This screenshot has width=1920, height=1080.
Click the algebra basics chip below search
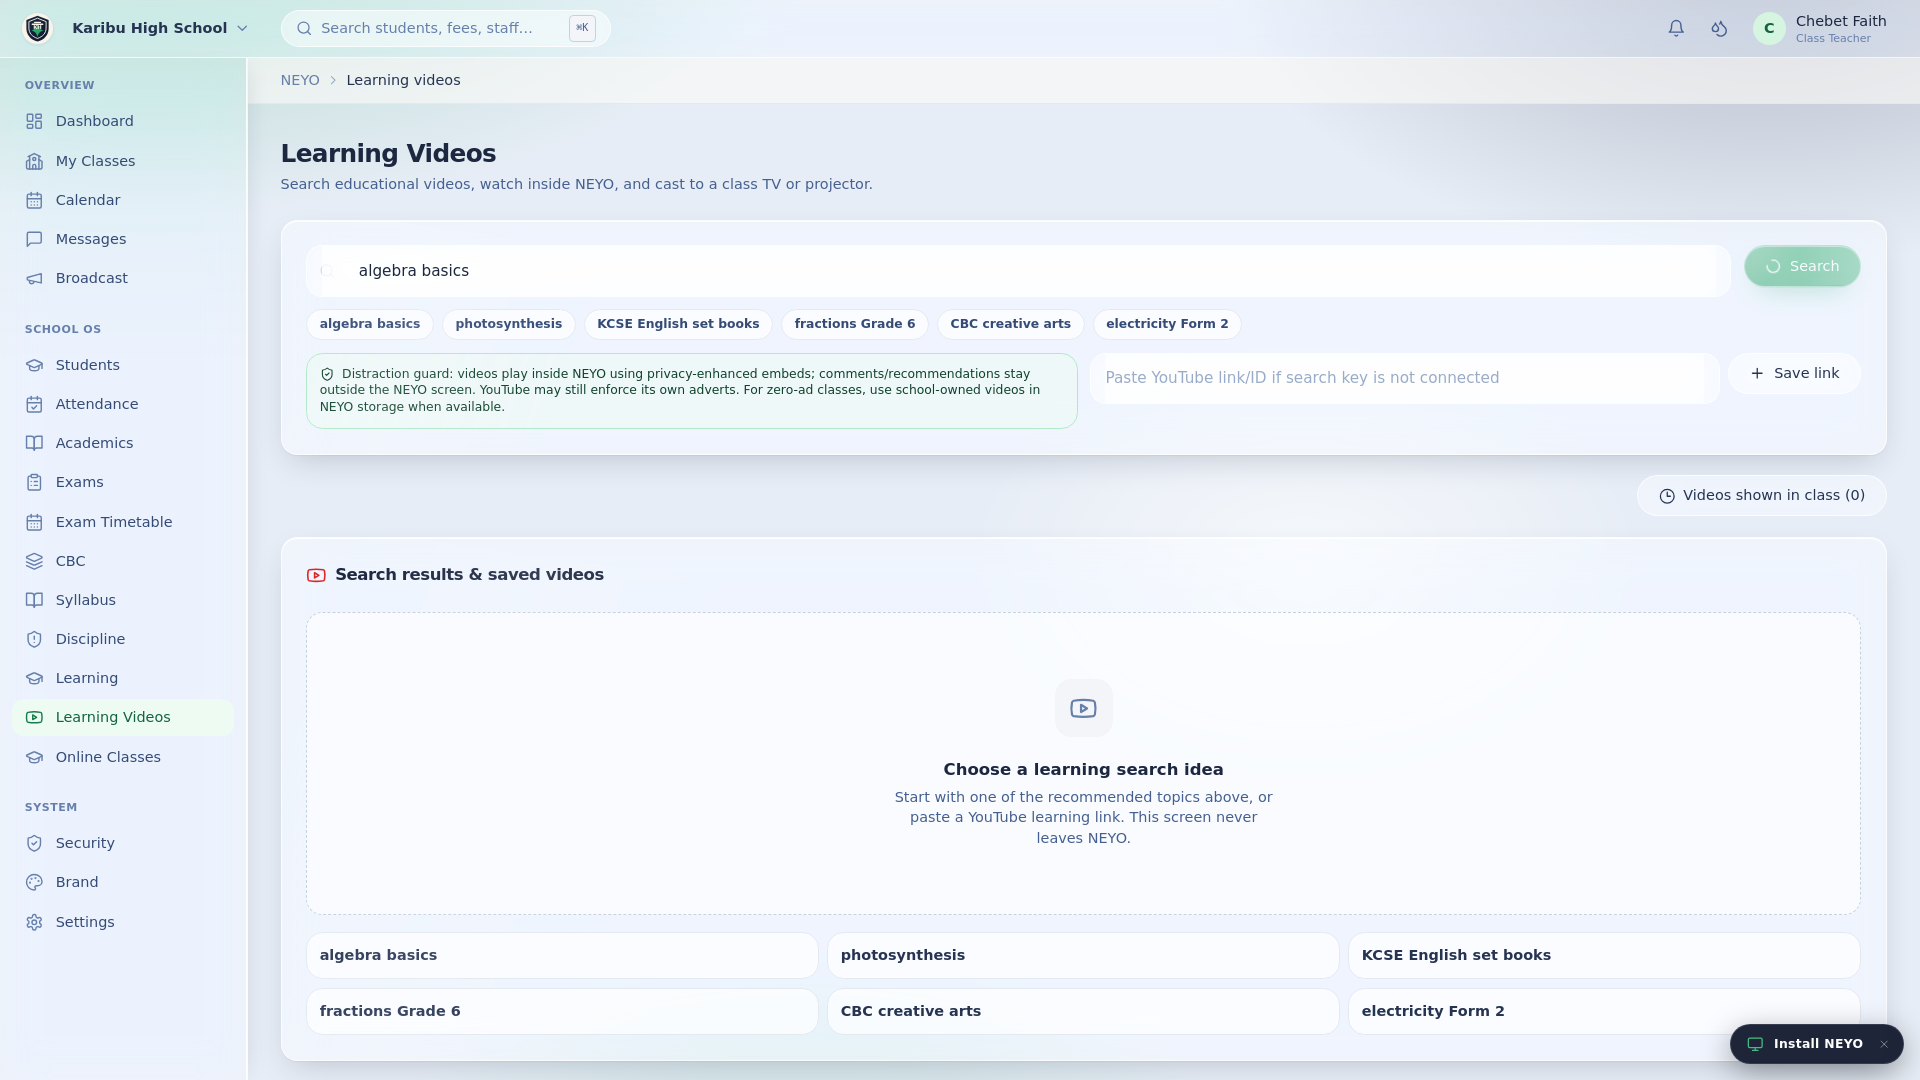[x=370, y=324]
